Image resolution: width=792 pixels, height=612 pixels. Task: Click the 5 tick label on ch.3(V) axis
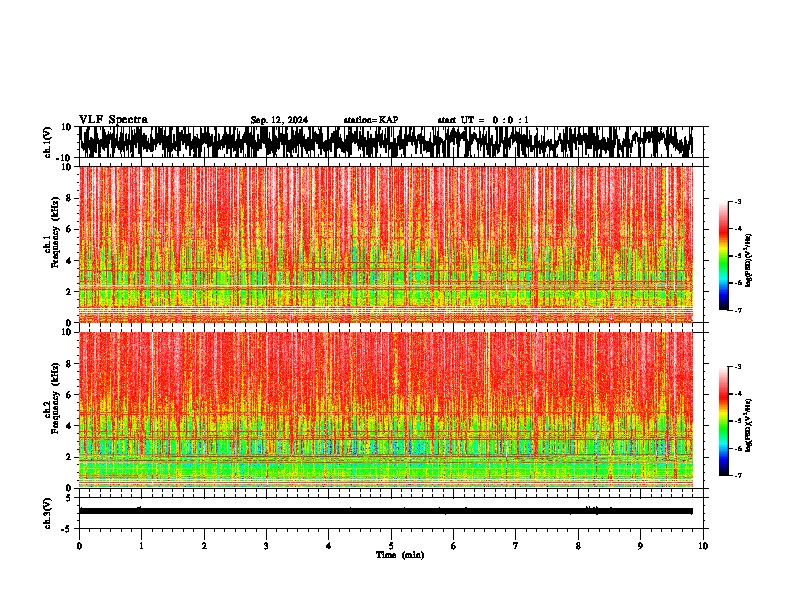pyautogui.click(x=69, y=498)
